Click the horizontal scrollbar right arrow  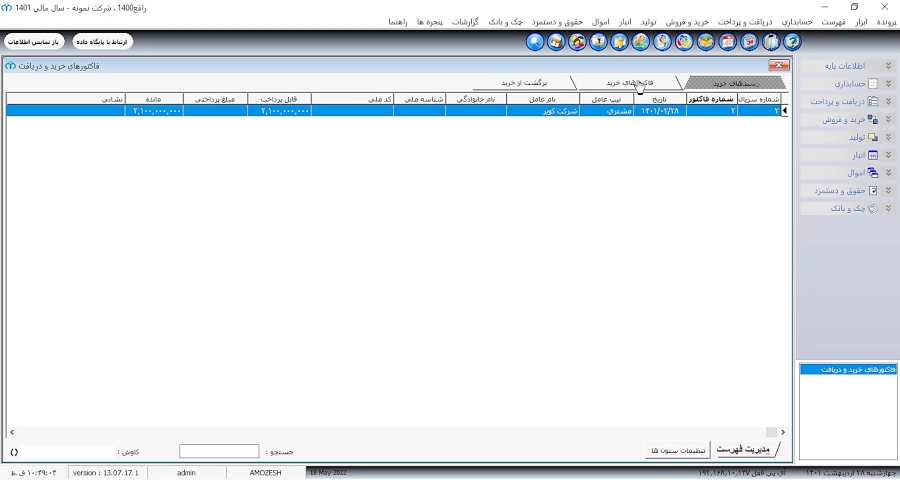coord(783,432)
